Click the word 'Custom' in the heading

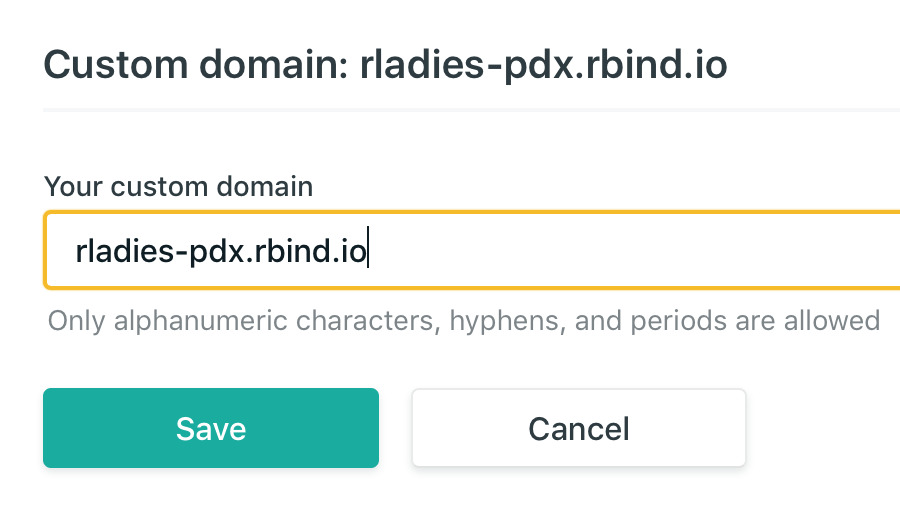(x=115, y=64)
